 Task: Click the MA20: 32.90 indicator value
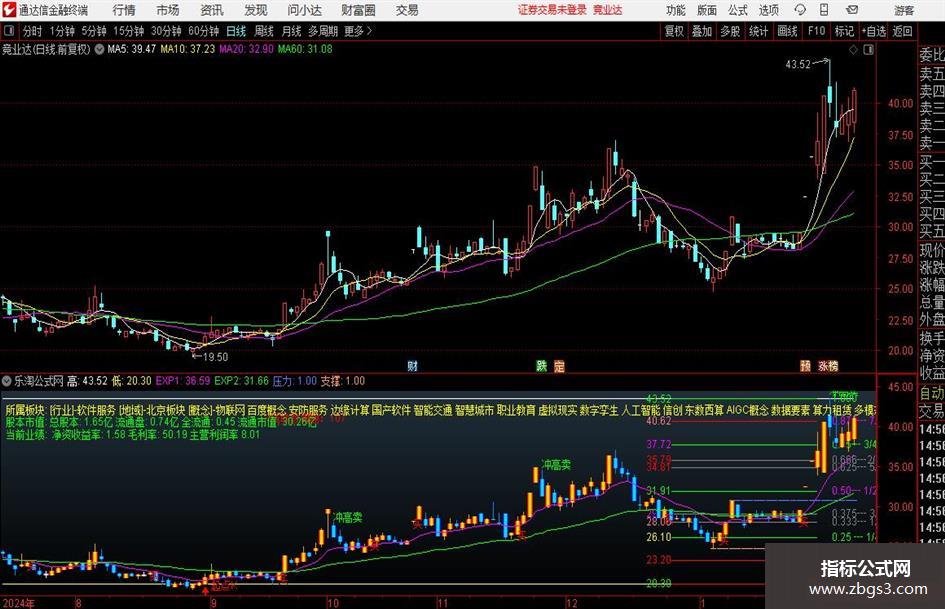[x=246, y=49]
